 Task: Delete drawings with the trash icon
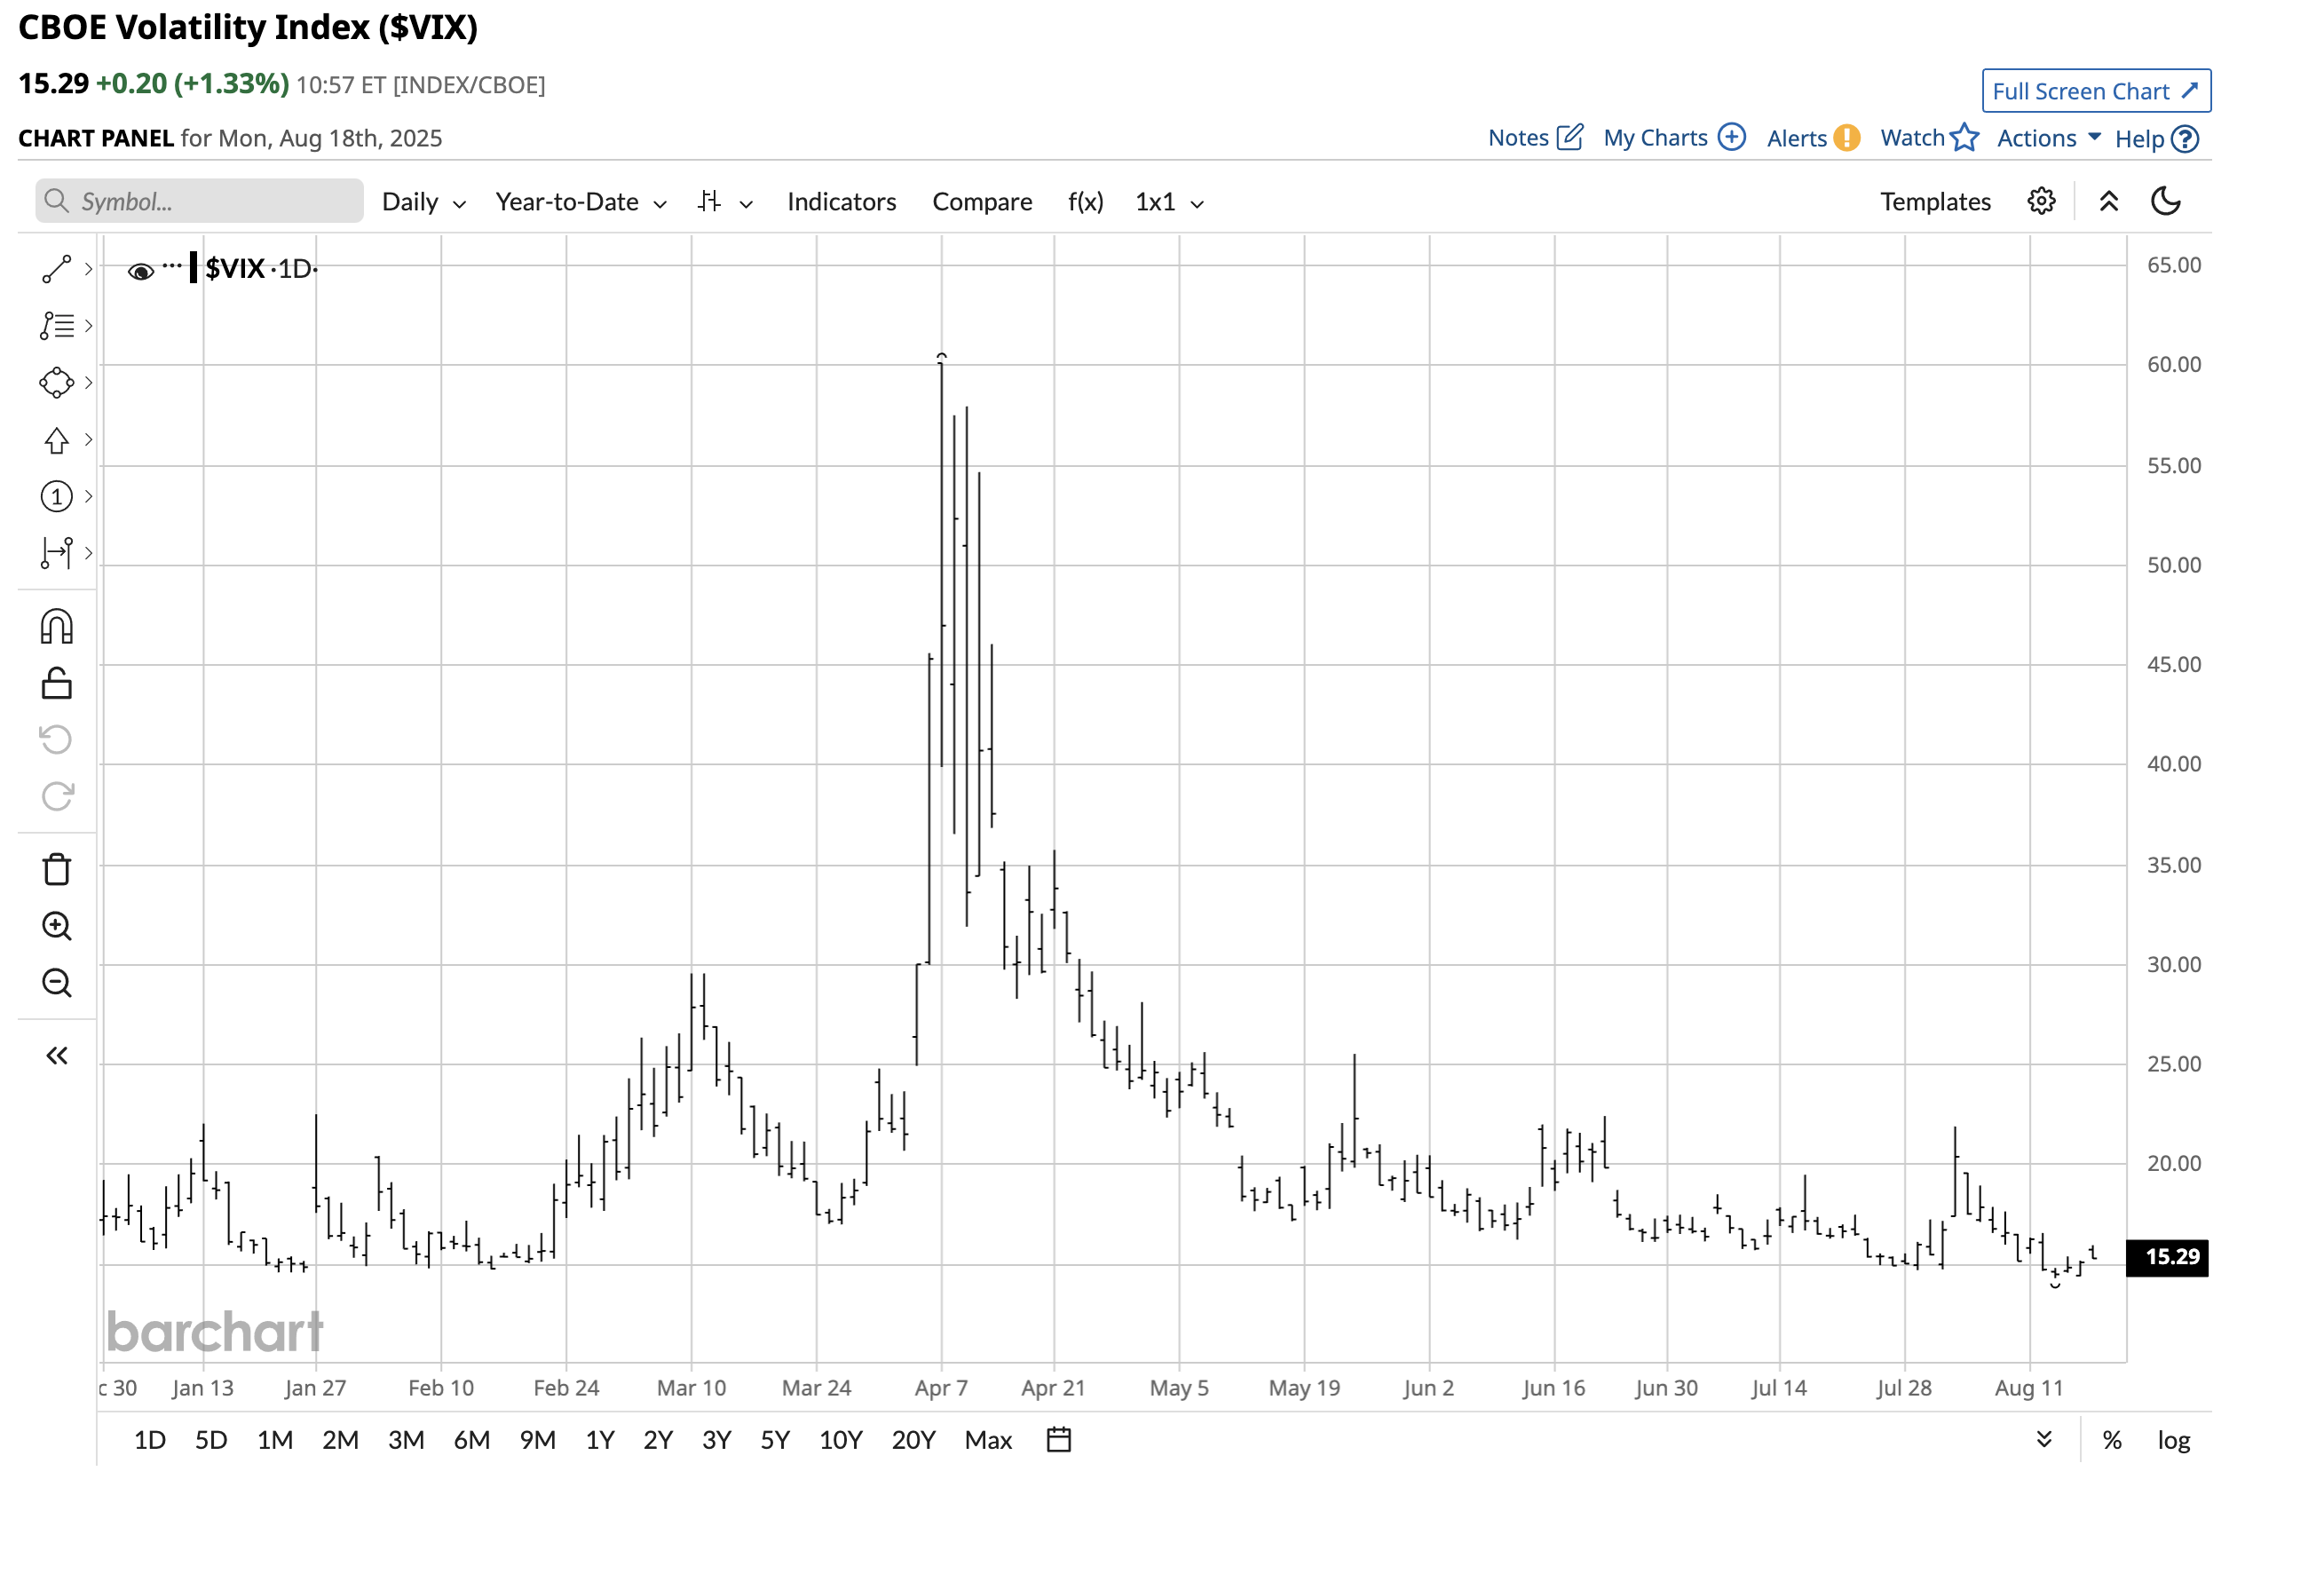[x=56, y=870]
